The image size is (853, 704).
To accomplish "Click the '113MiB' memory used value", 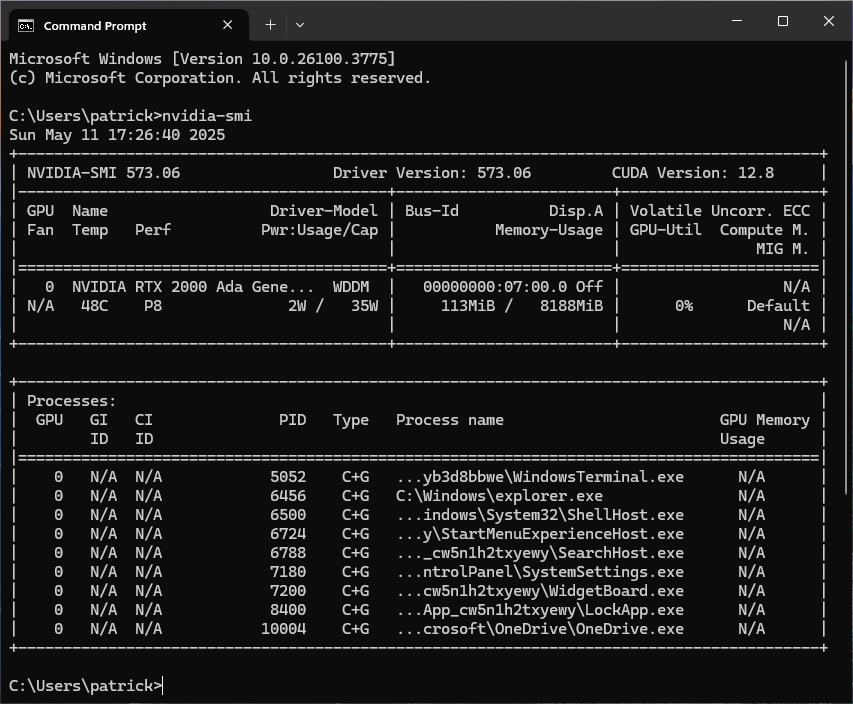I will point(468,306).
